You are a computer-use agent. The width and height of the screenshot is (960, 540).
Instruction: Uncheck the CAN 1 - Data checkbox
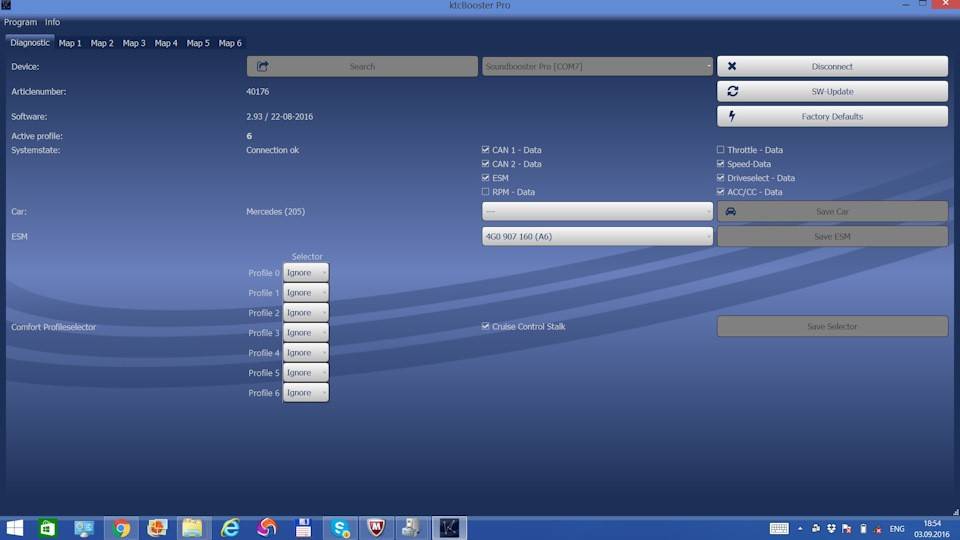486,150
